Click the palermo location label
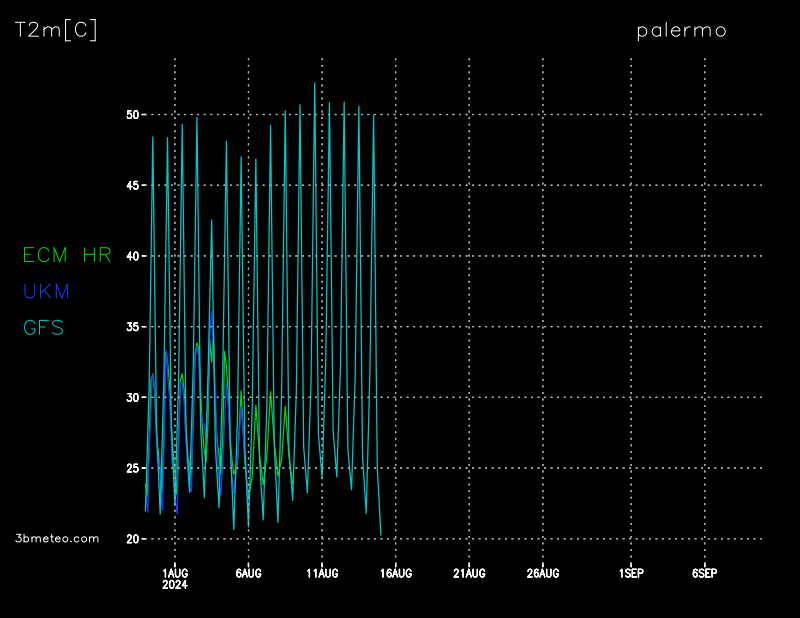The width and height of the screenshot is (800, 618). [681, 31]
